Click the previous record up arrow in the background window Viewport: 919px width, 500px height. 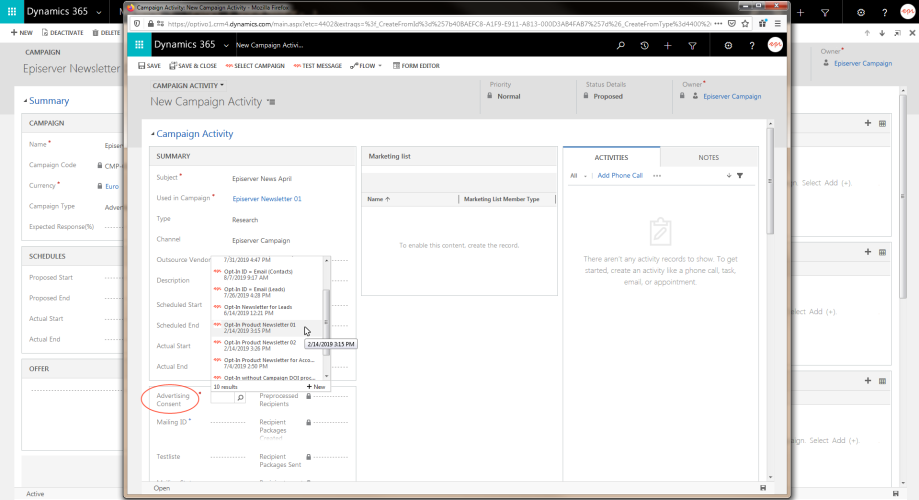point(867,33)
